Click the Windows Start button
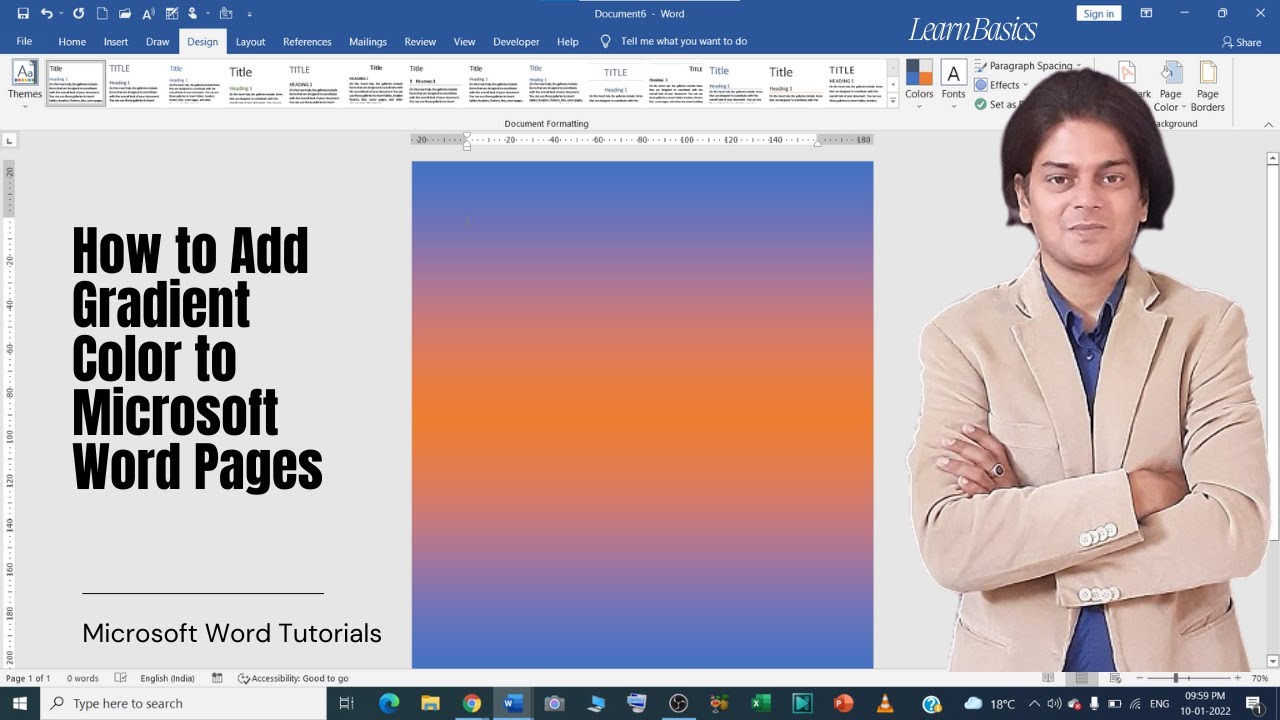Image resolution: width=1280 pixels, height=720 pixels. (x=20, y=703)
